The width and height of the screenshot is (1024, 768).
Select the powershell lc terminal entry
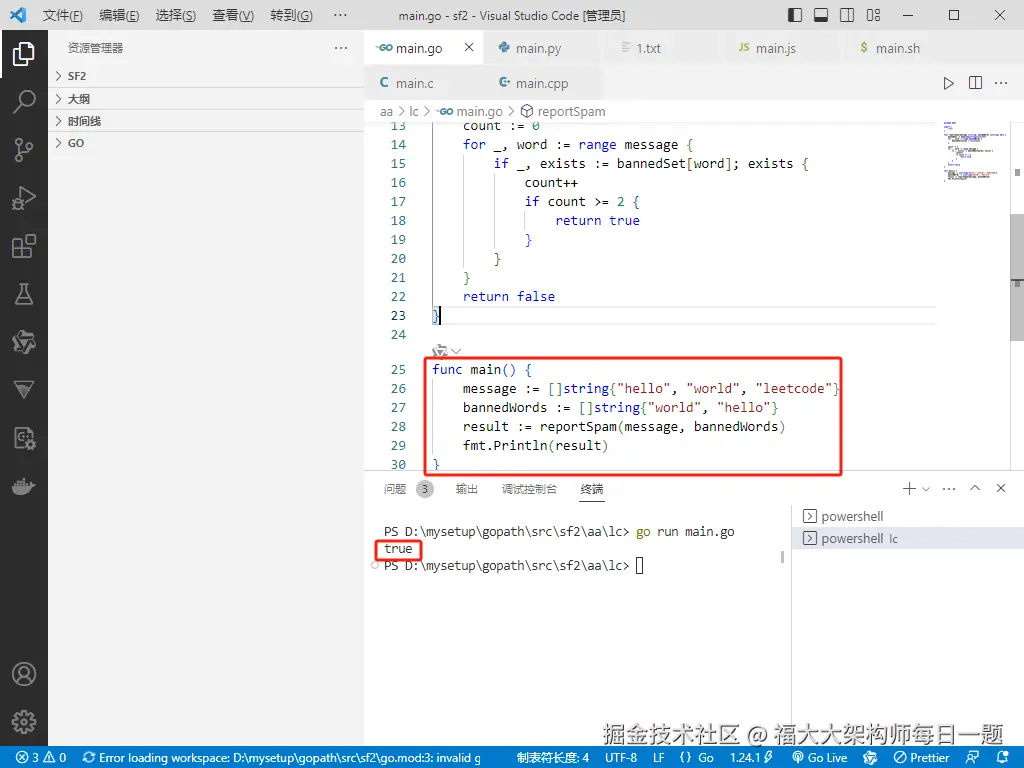click(907, 539)
